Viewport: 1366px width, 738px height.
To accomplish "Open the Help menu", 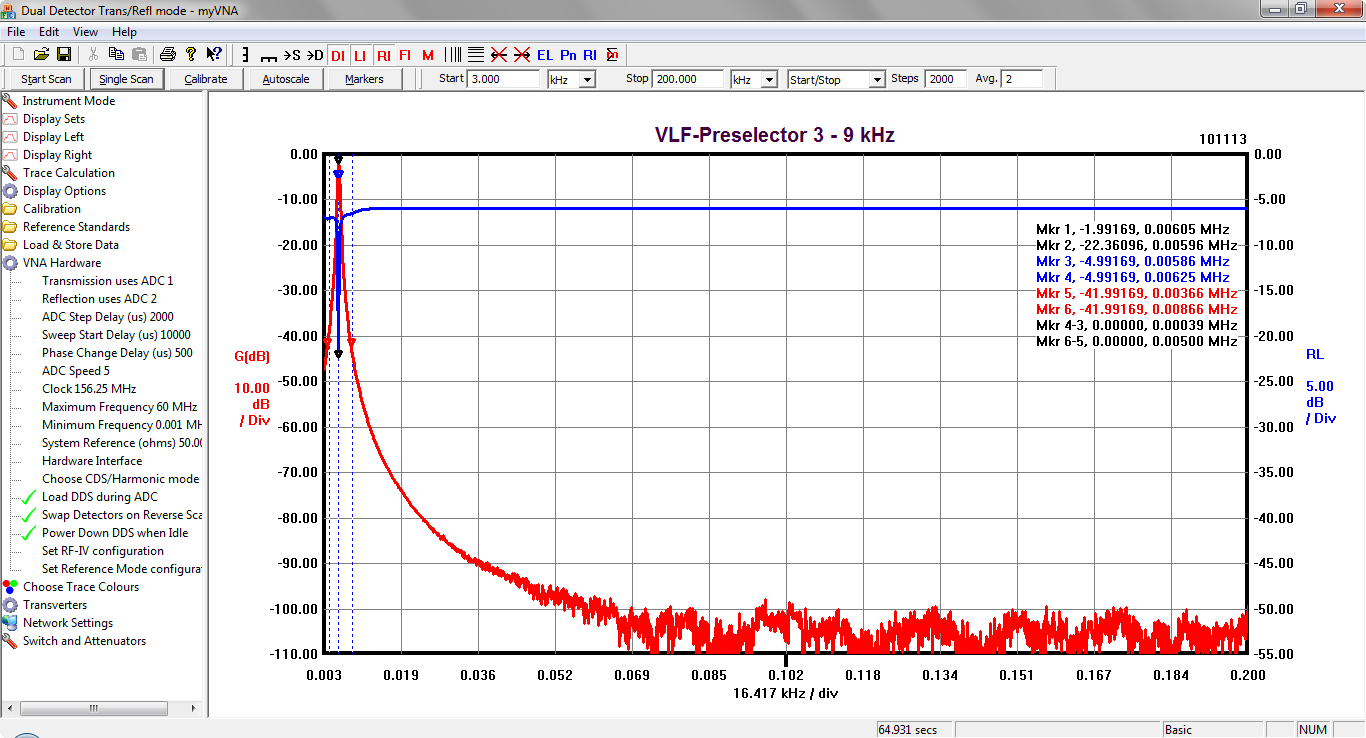I will 124,32.
